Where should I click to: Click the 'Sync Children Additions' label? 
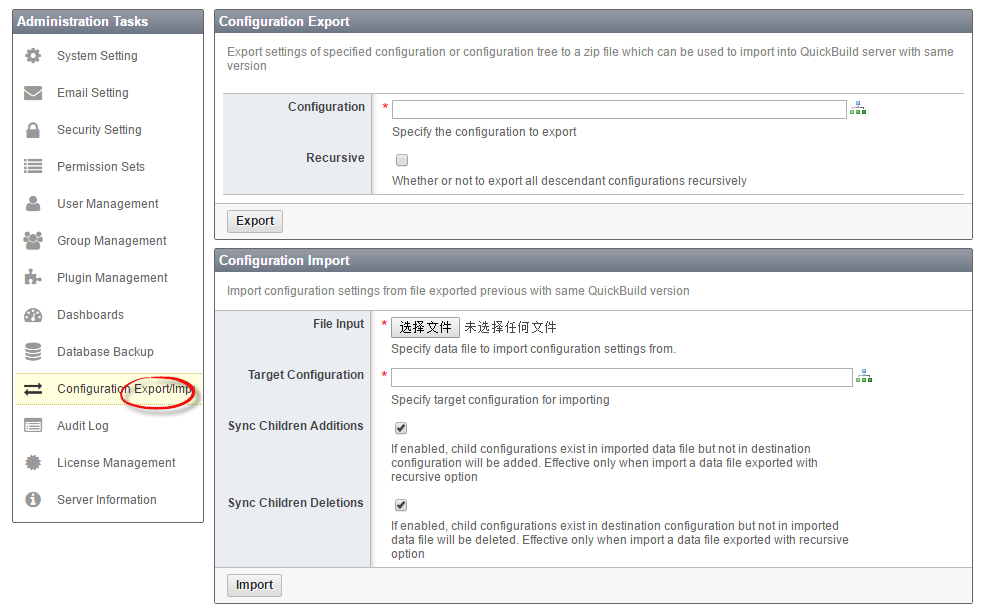pyautogui.click(x=295, y=425)
